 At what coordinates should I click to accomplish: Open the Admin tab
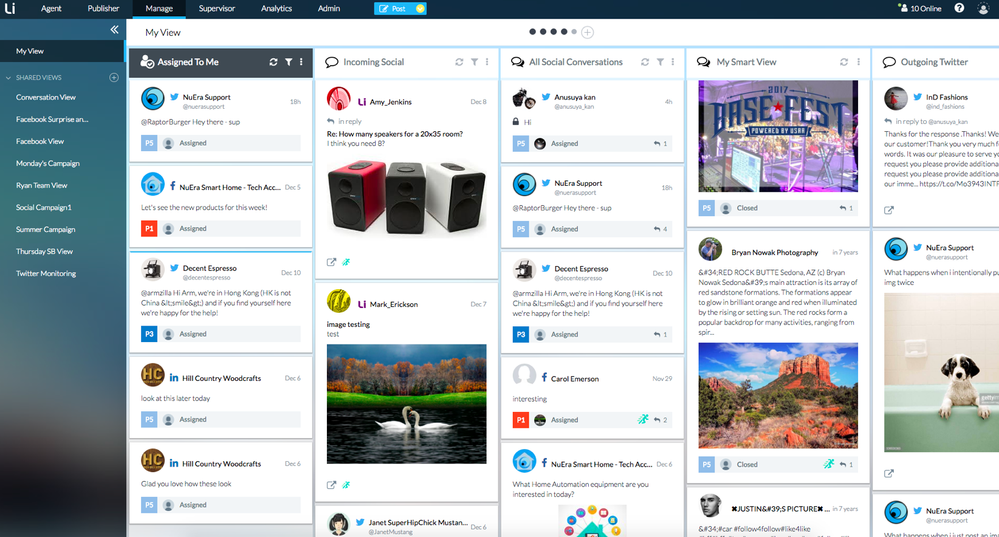click(x=329, y=8)
